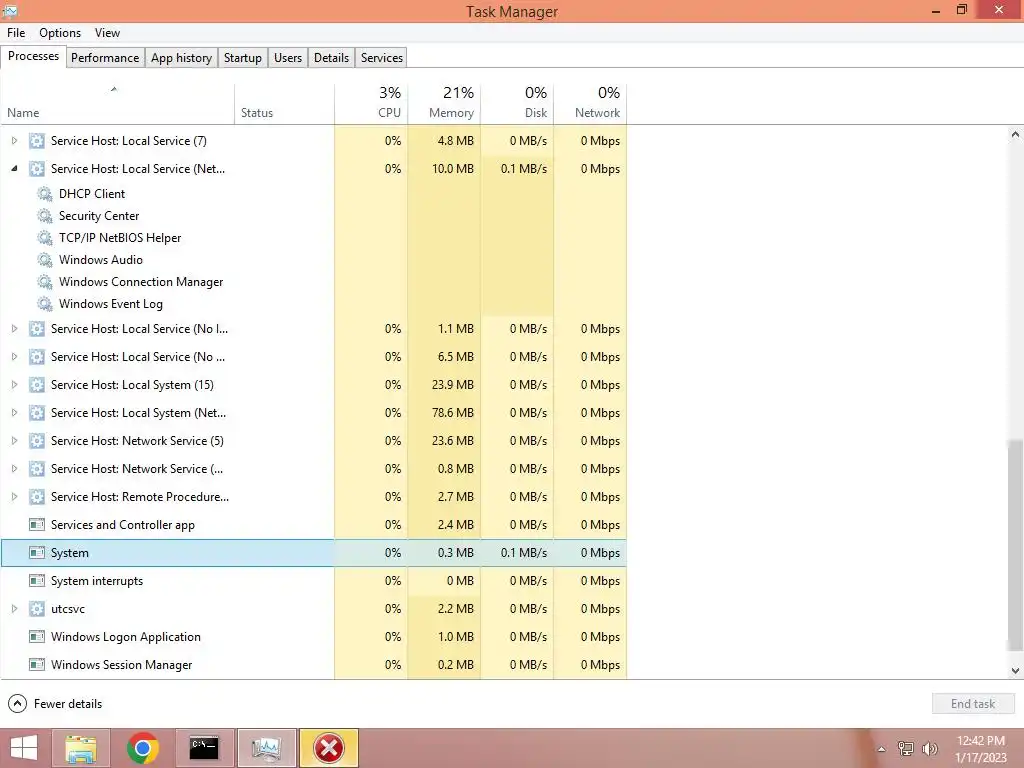Click the TCP/IP NetBIOS Helper gear icon
Image resolution: width=1024 pixels, height=768 pixels.
44,238
